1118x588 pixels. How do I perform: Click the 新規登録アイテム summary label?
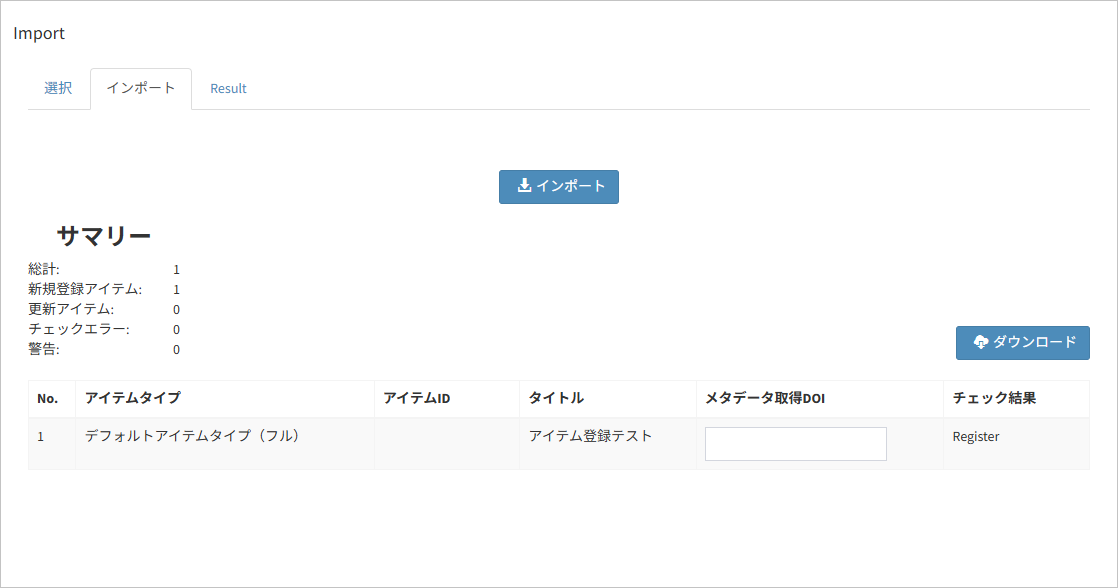(x=85, y=289)
